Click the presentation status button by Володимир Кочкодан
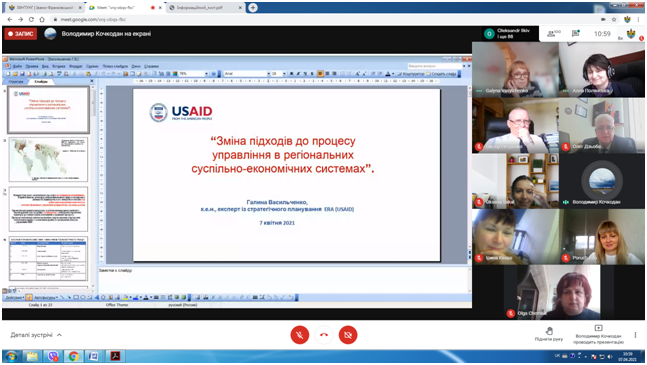The height and width of the screenshot is (365, 647). point(598,334)
